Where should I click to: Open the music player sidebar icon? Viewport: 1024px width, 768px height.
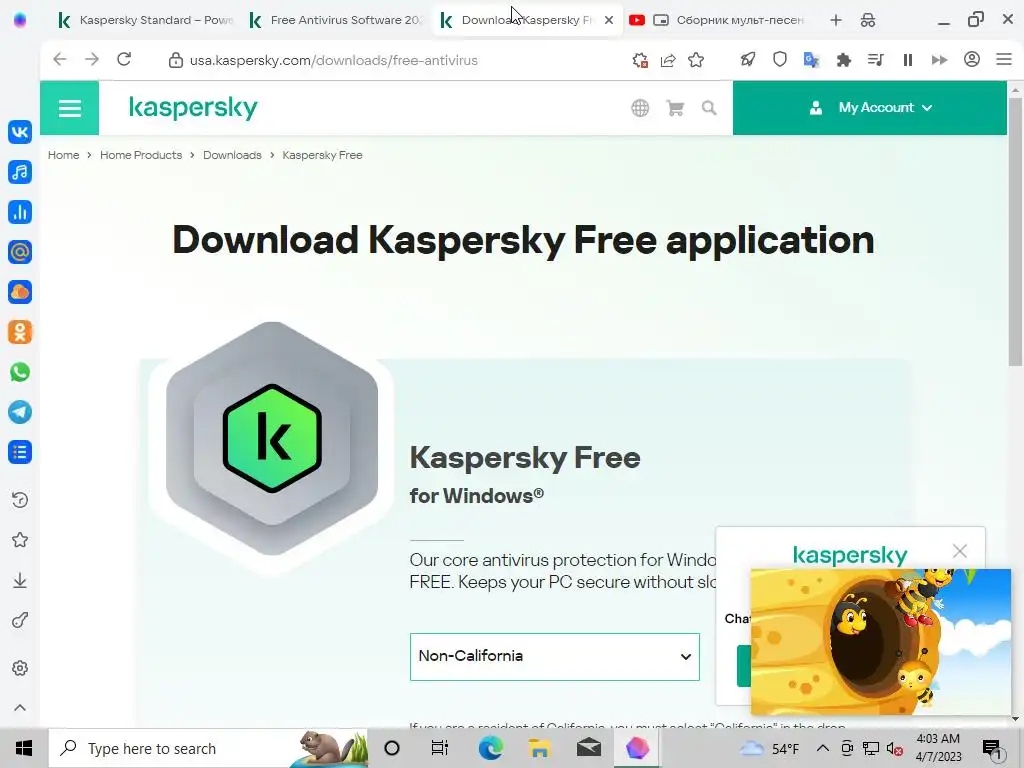coord(20,172)
